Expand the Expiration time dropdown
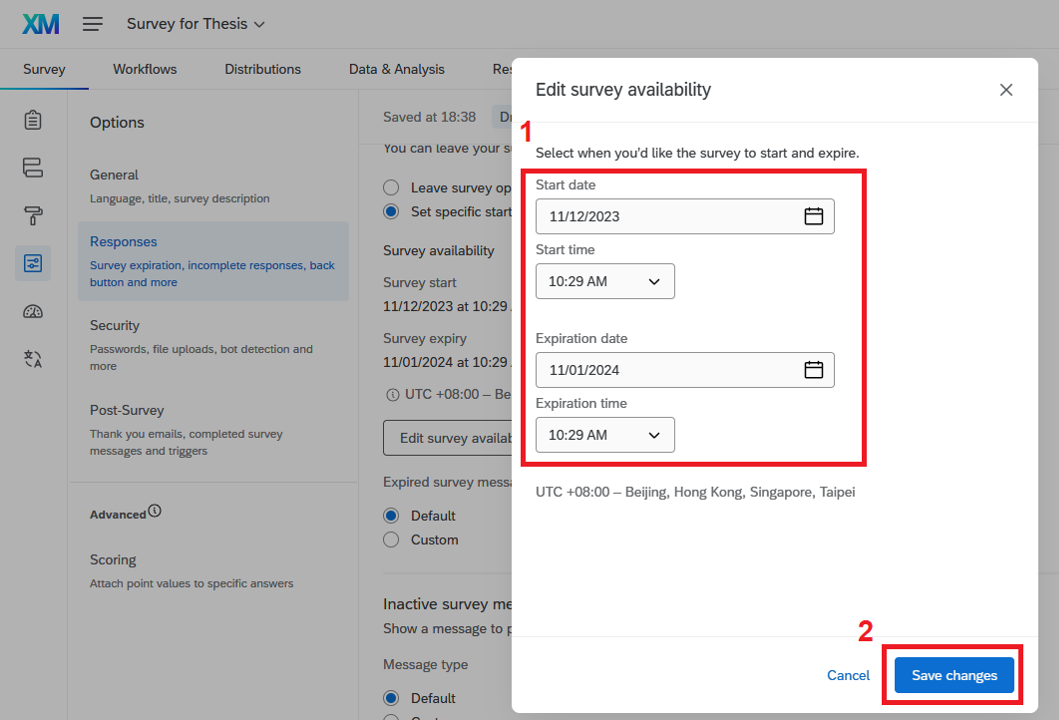Viewport: 1059px width, 720px height. point(605,435)
